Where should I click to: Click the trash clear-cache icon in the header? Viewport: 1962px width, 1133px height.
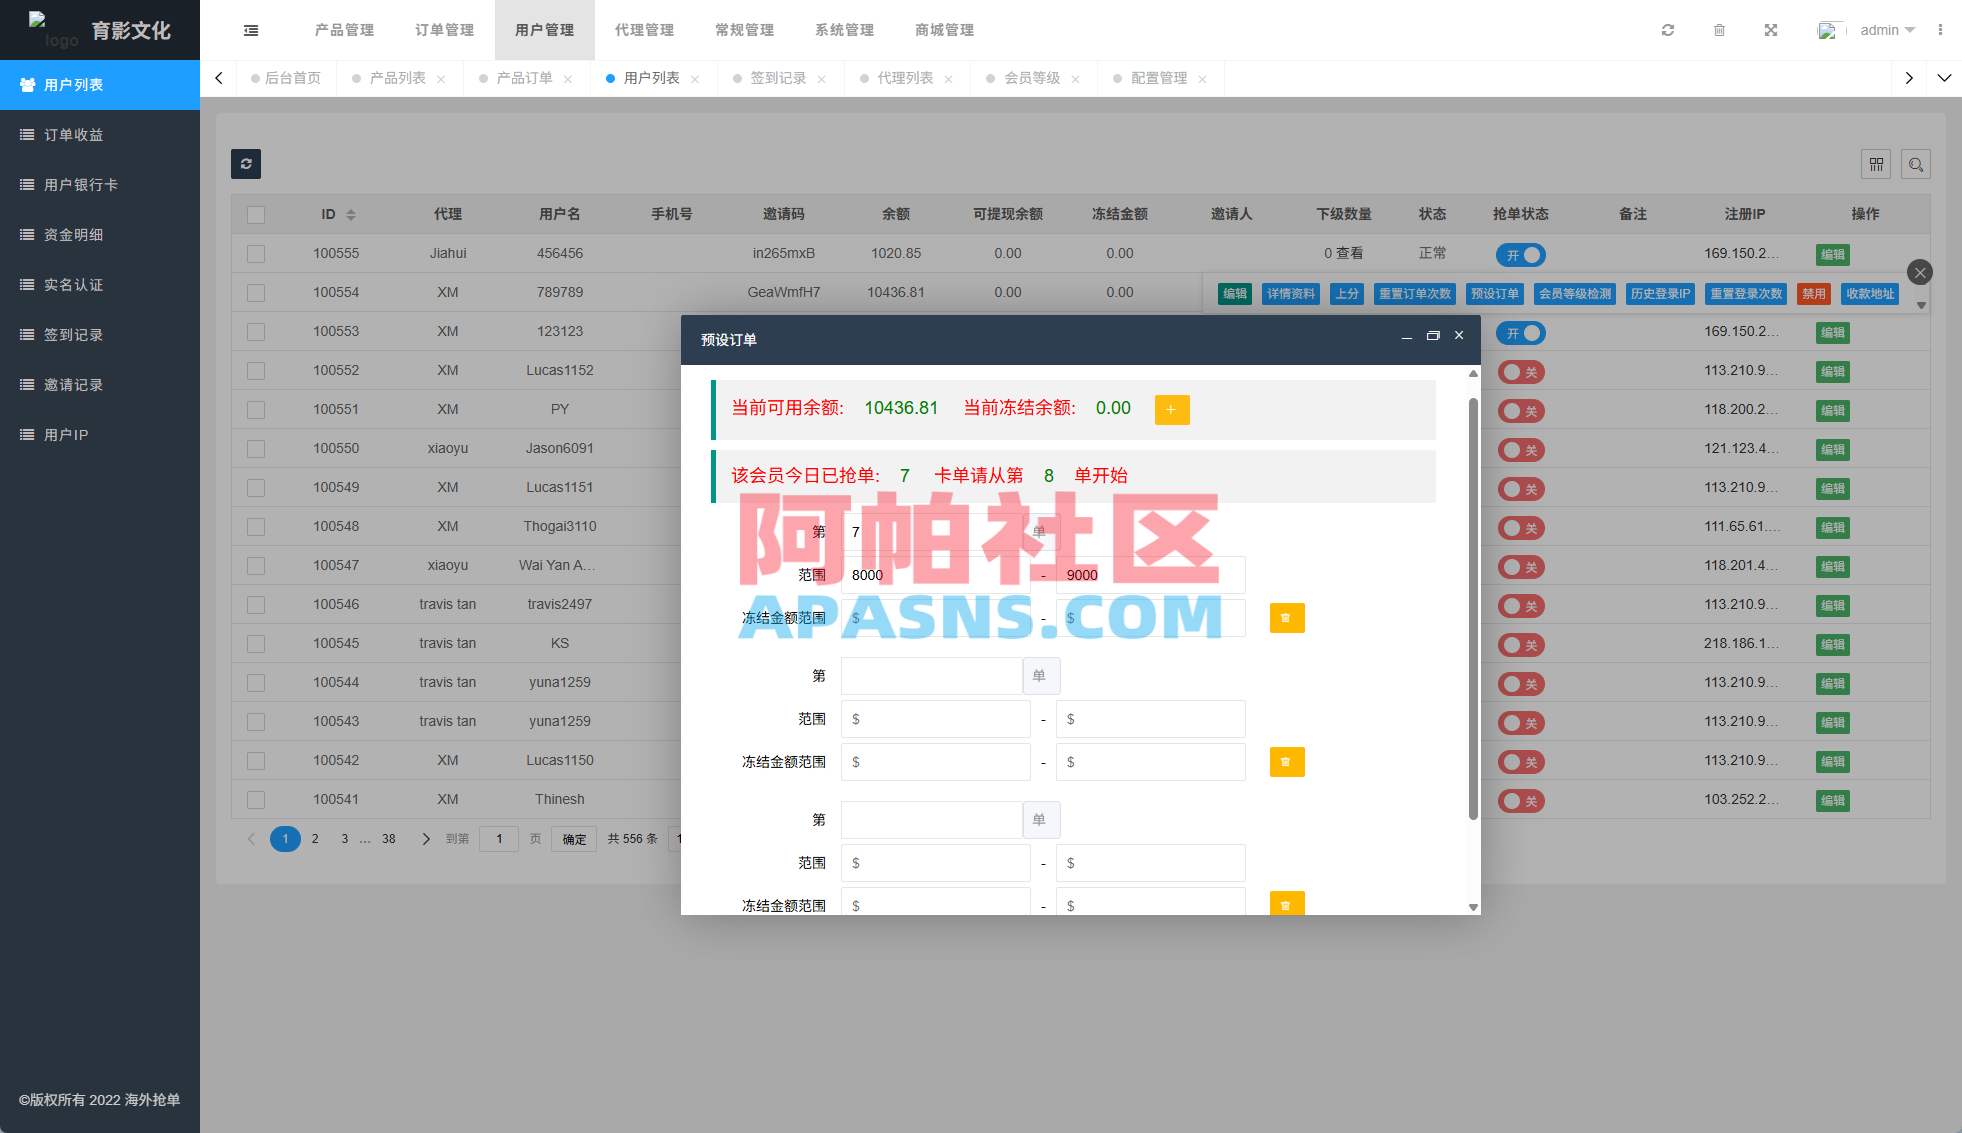pyautogui.click(x=1720, y=30)
